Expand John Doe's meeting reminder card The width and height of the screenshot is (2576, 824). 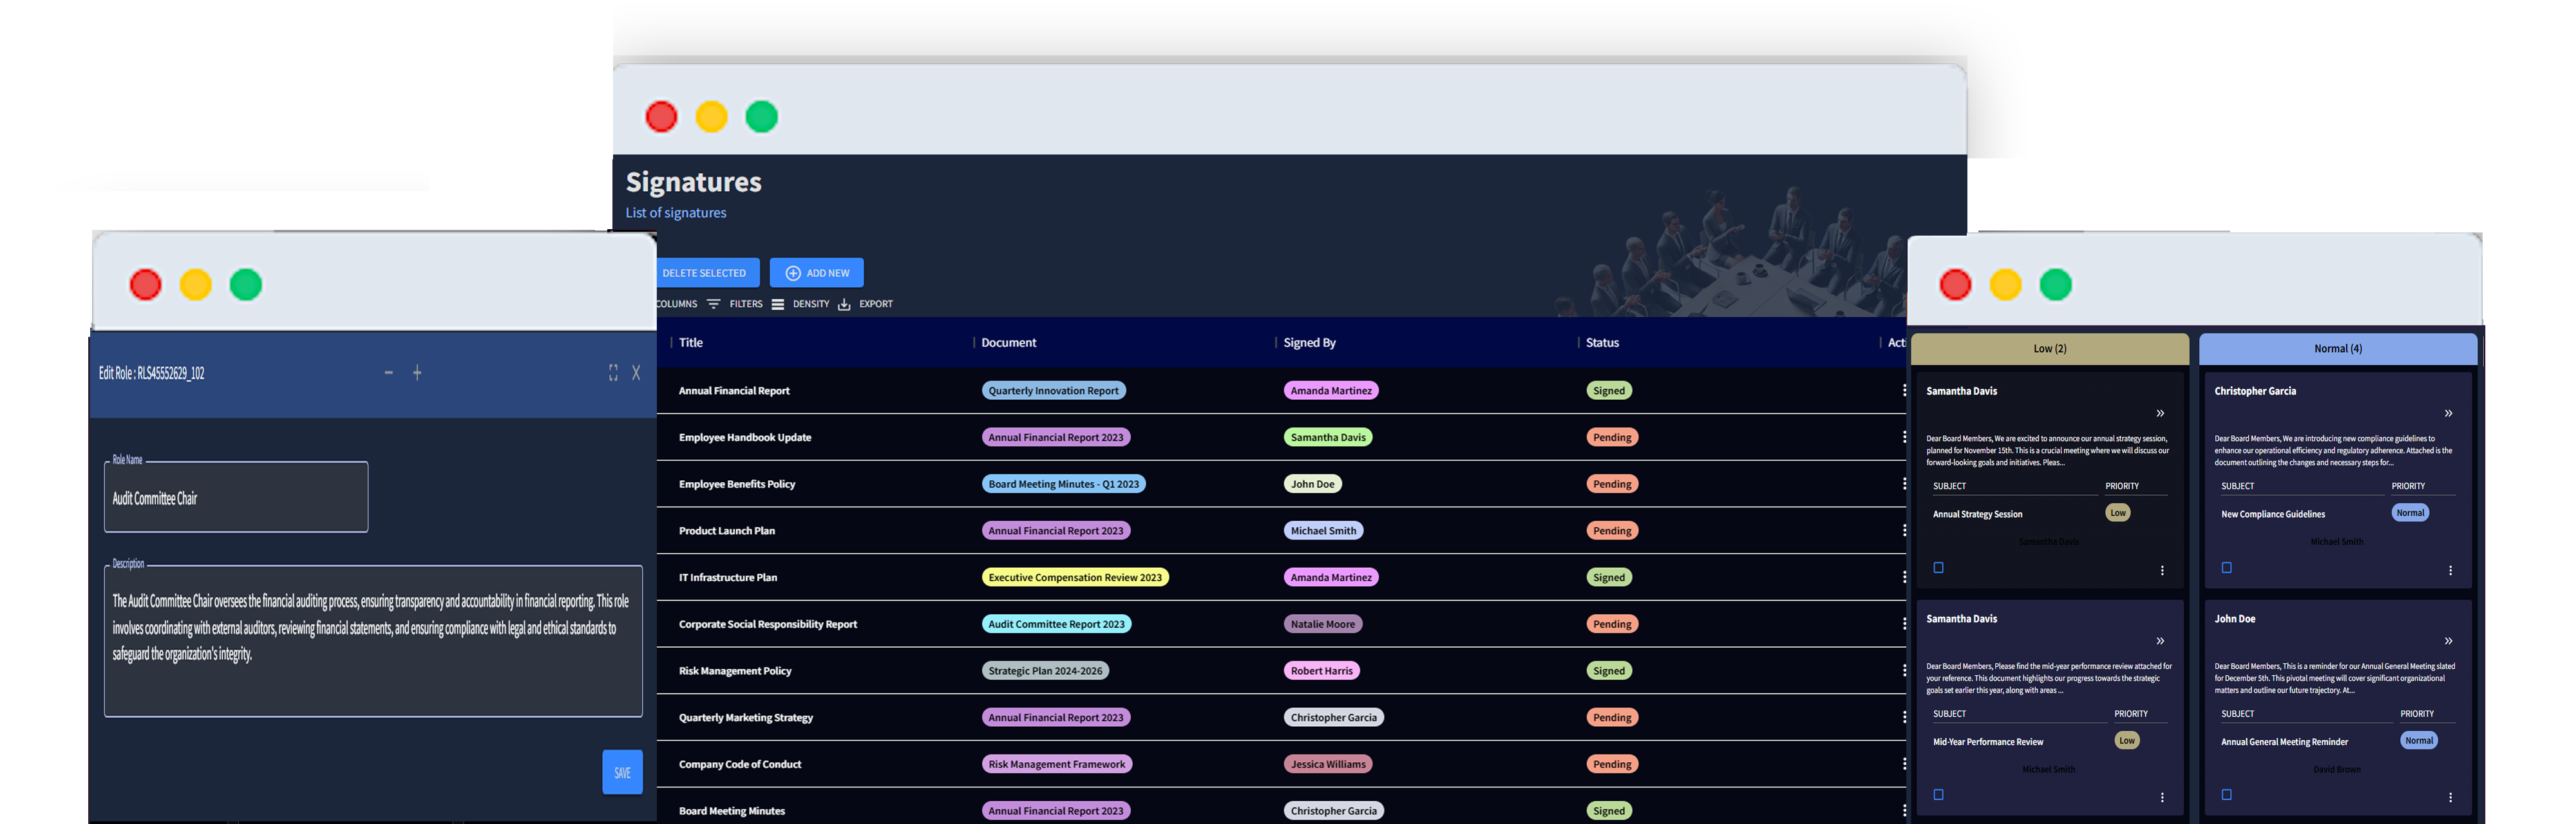tap(2448, 641)
